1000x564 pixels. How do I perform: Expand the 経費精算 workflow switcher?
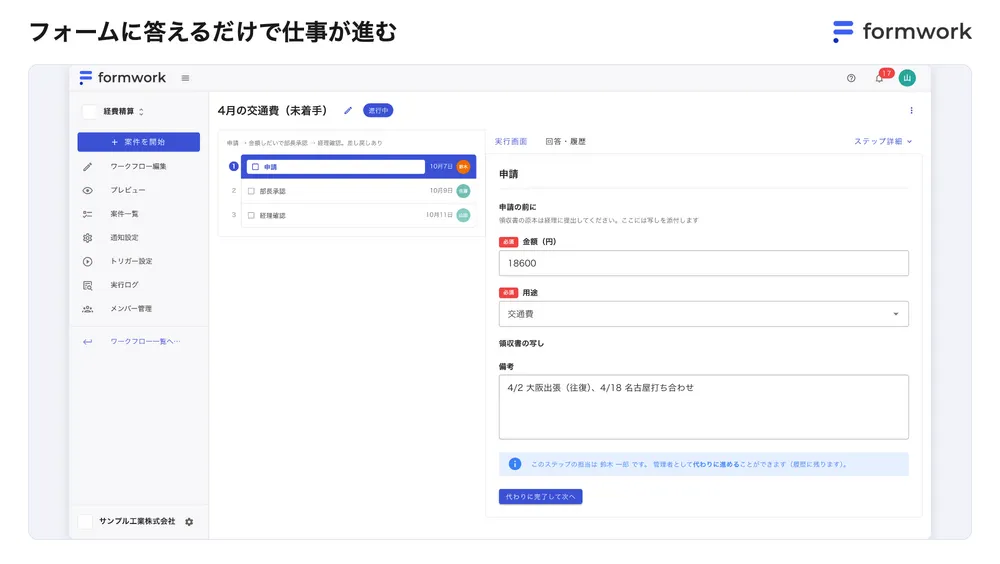(122, 111)
